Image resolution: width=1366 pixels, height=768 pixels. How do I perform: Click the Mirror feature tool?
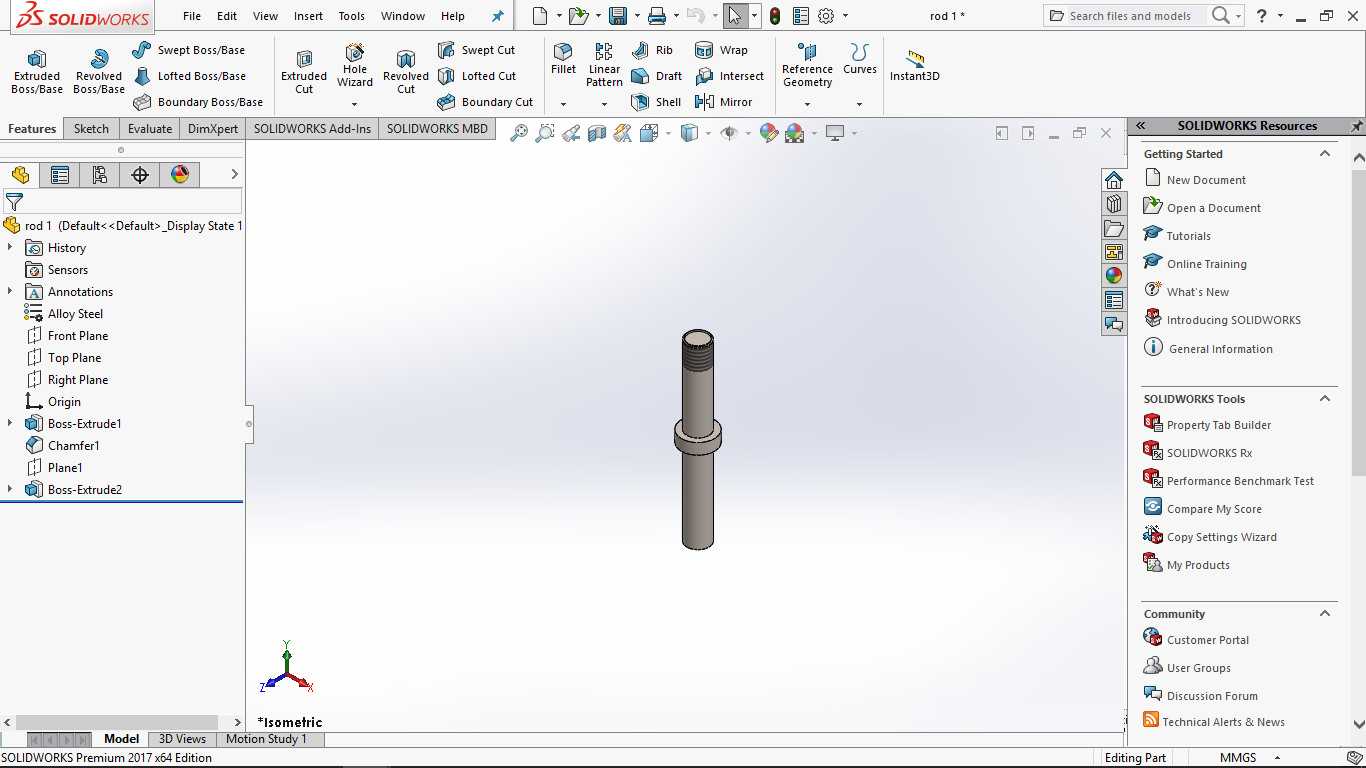723,102
